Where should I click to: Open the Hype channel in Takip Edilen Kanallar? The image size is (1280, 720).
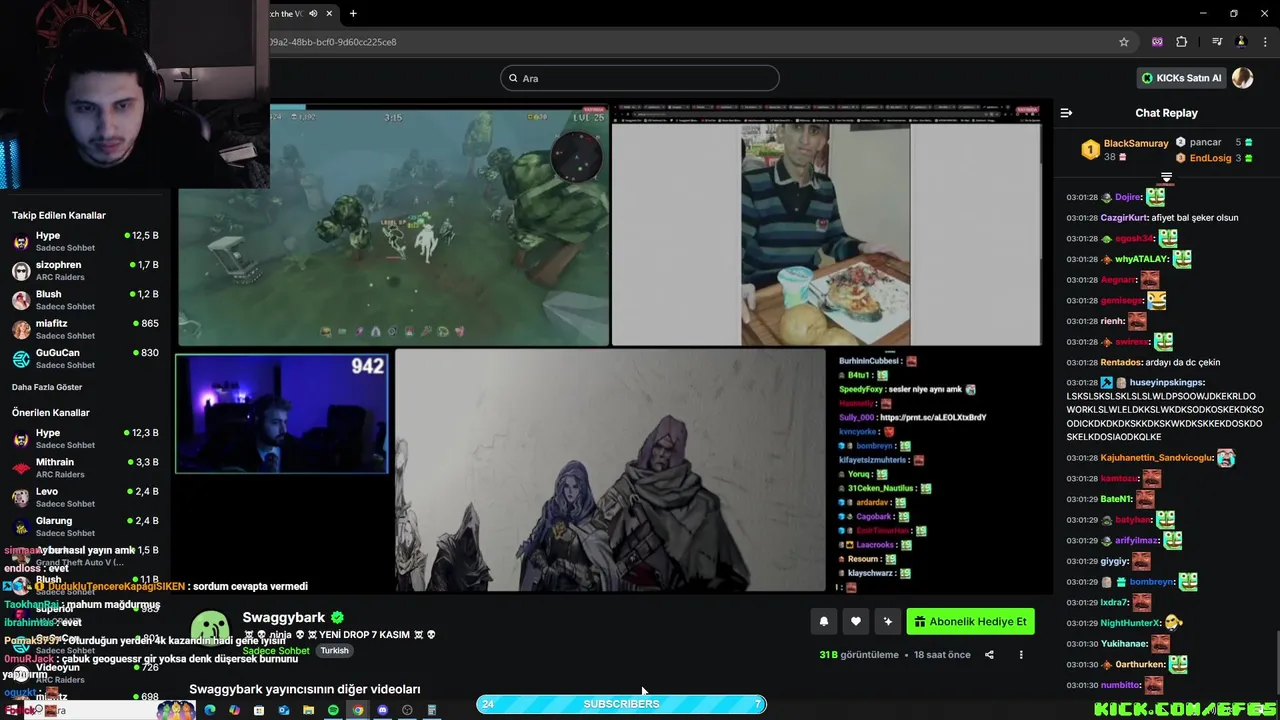pos(85,241)
